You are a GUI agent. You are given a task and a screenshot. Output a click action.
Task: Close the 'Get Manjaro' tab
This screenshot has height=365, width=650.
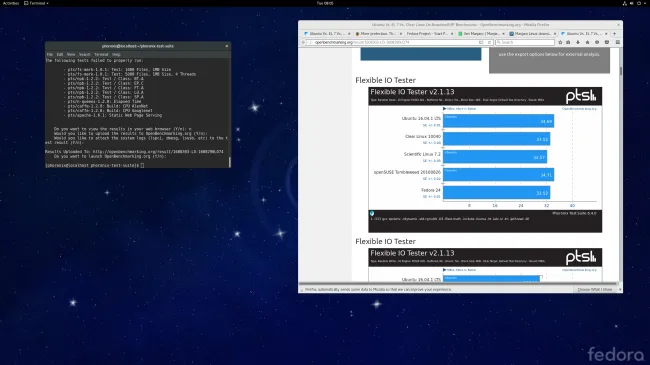point(503,34)
